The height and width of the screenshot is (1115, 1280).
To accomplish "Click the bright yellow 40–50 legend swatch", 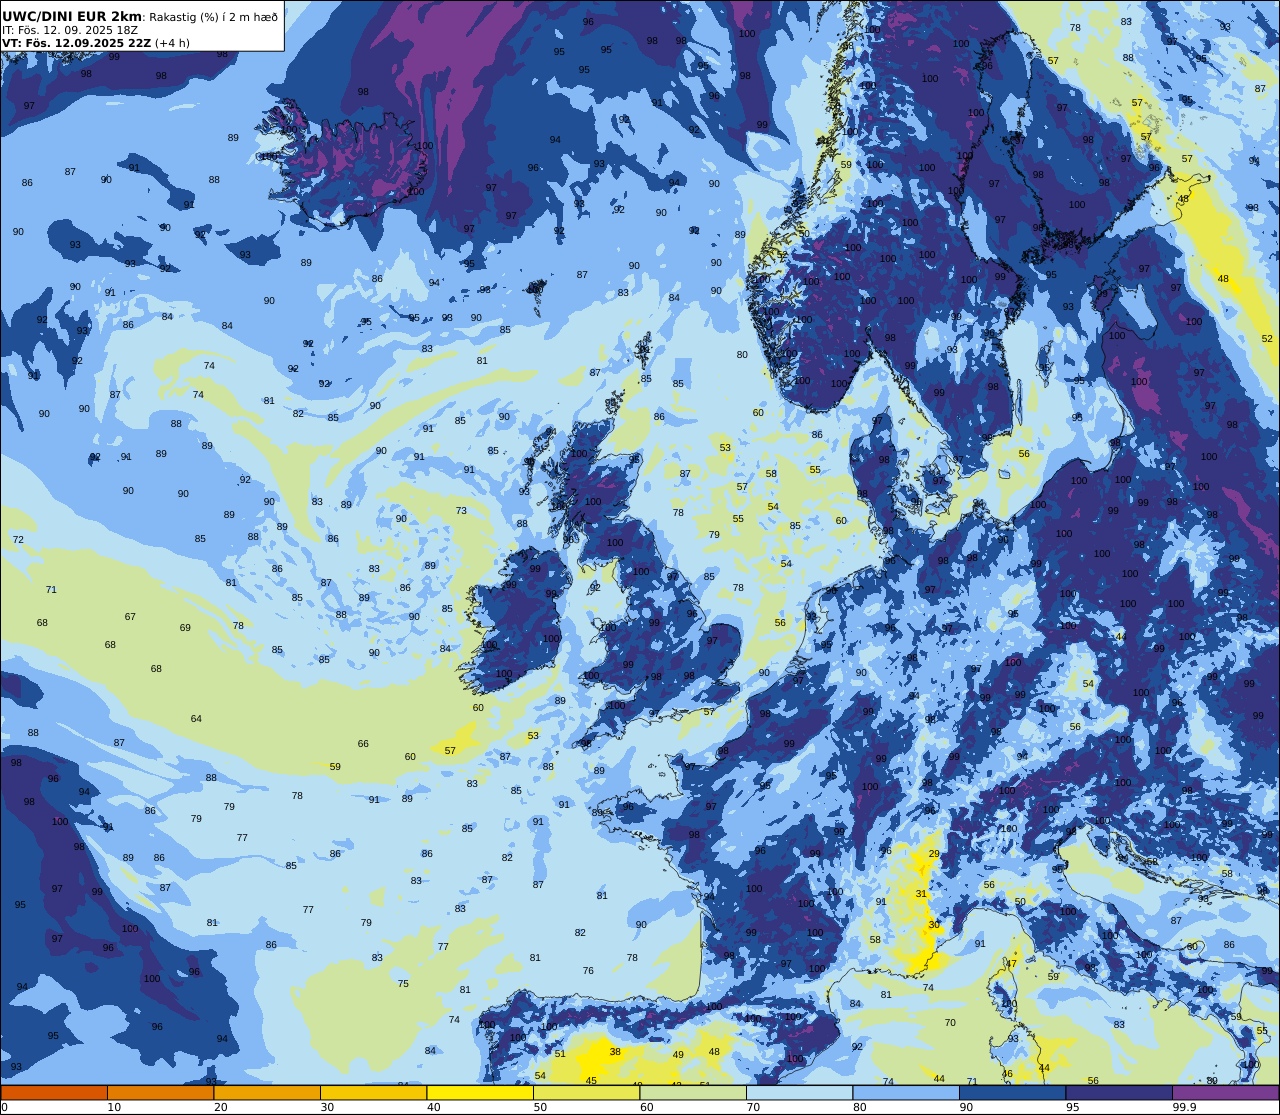I will tap(480, 1092).
